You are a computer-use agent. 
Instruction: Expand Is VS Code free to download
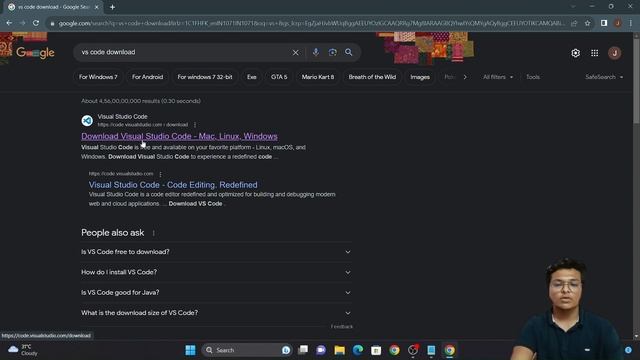[216, 252]
